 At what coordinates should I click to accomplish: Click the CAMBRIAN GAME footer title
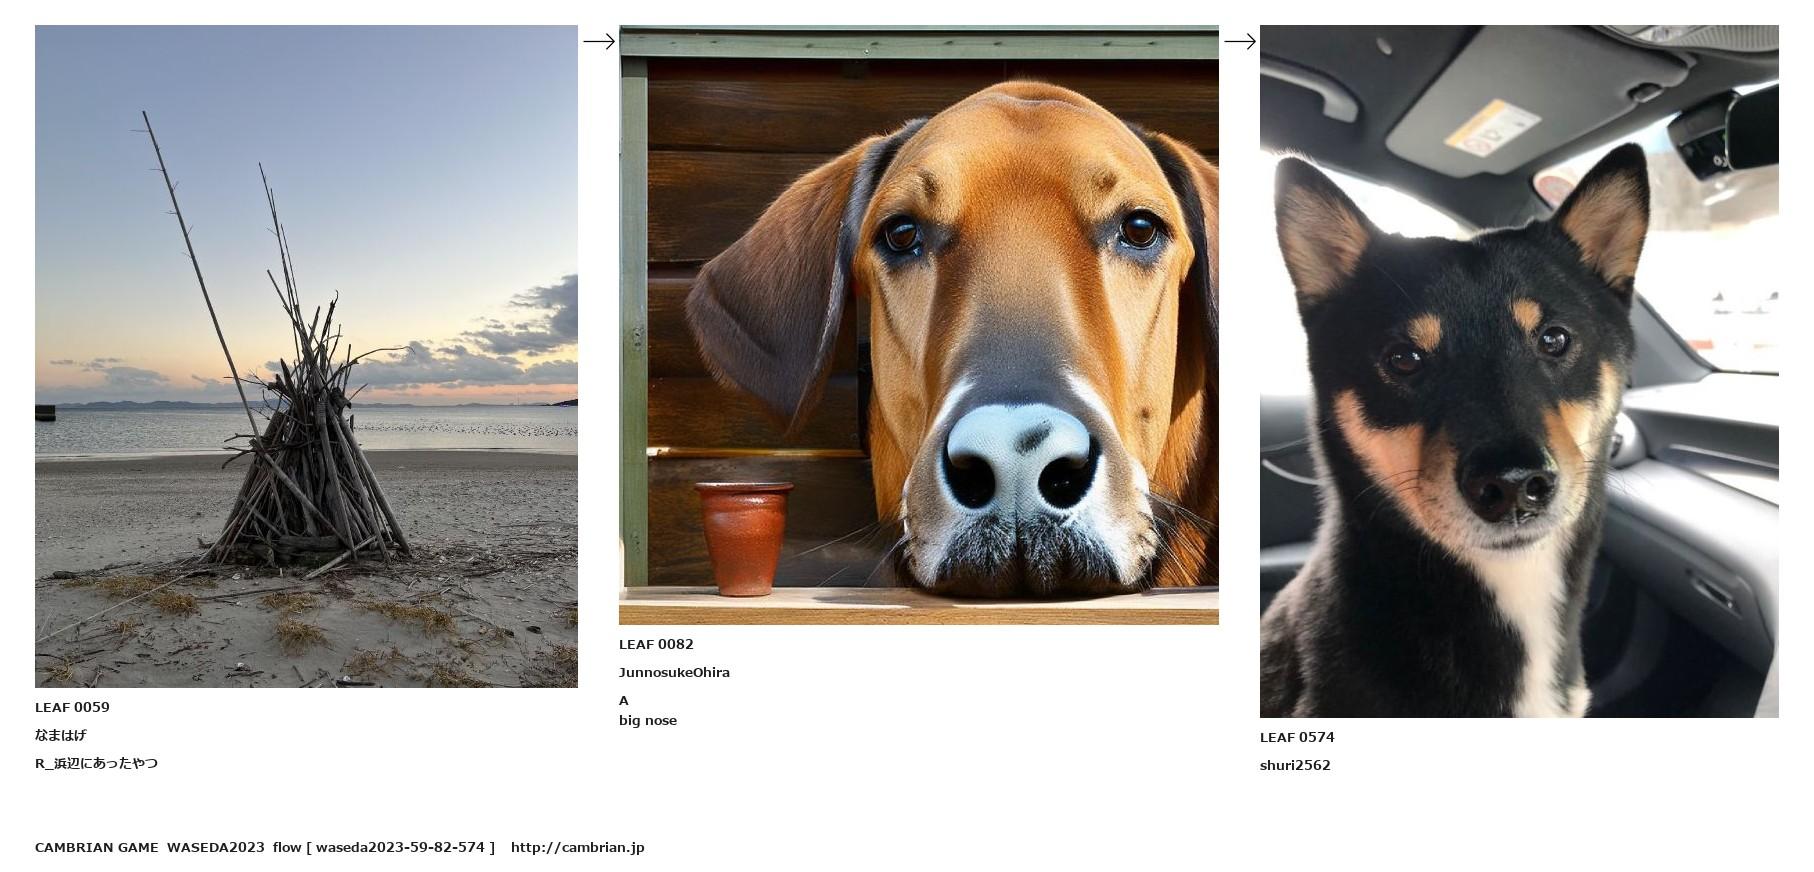point(96,847)
